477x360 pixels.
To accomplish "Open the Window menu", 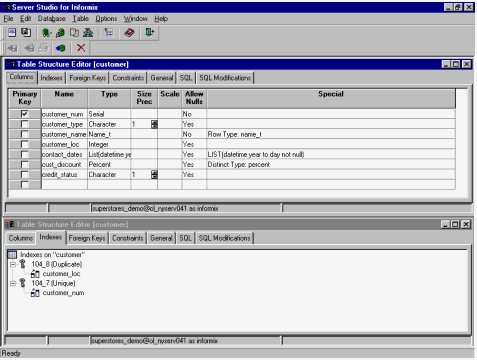I will click(136, 19).
